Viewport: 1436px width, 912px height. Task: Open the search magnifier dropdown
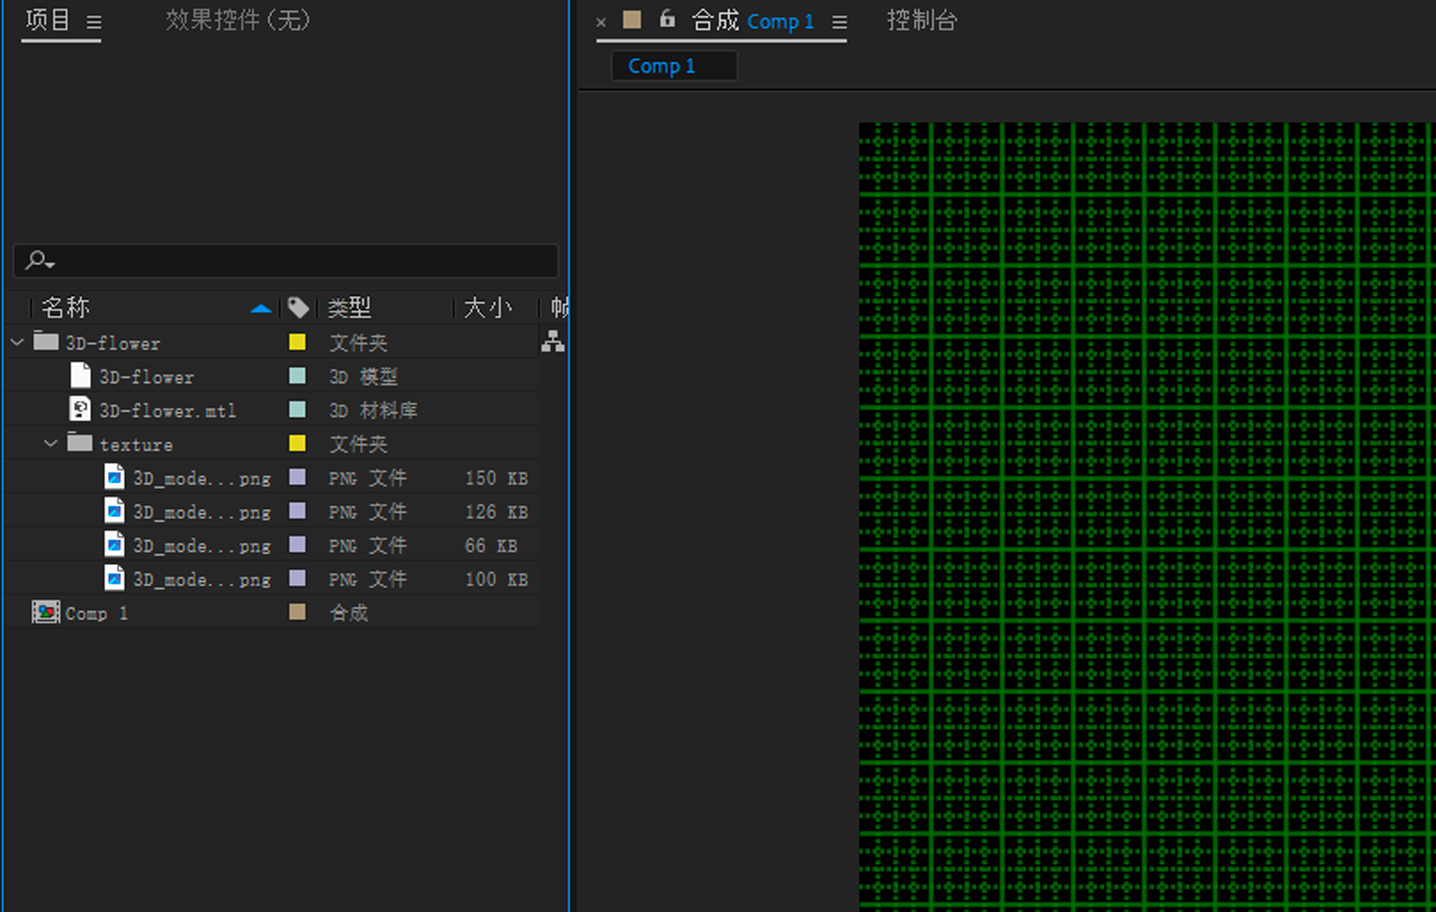(x=40, y=261)
